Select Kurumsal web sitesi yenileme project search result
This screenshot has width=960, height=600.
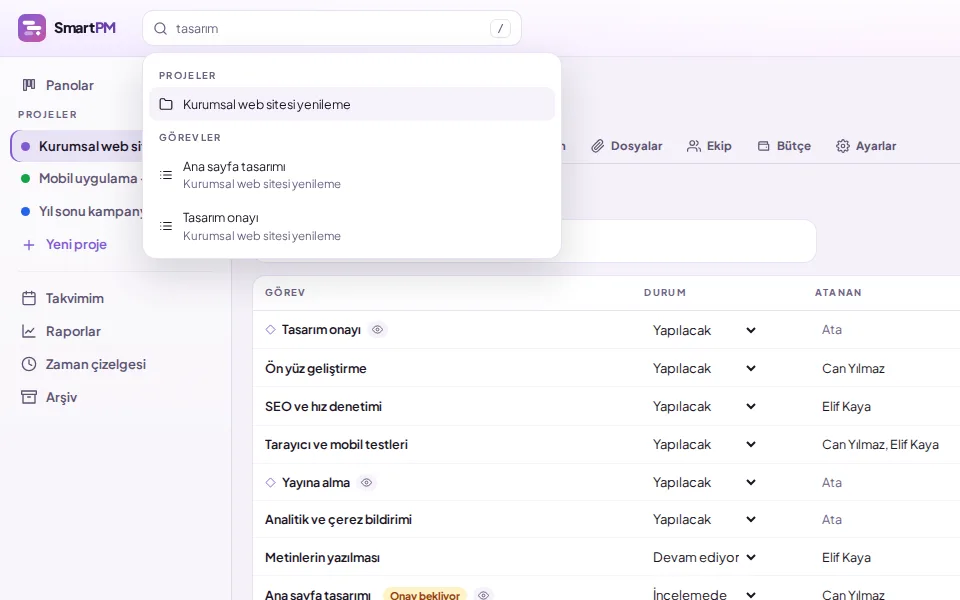click(x=352, y=104)
